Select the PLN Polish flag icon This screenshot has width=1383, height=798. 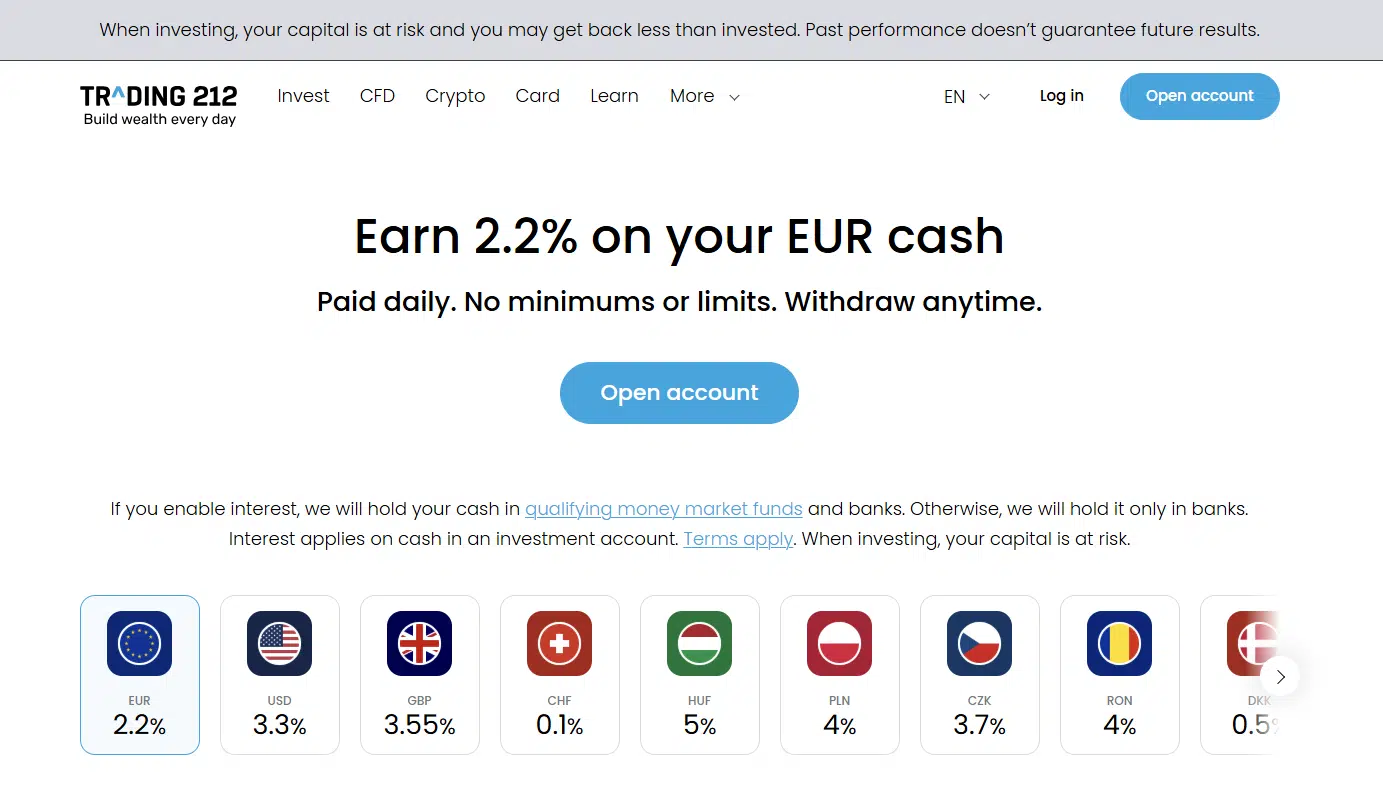tap(840, 643)
